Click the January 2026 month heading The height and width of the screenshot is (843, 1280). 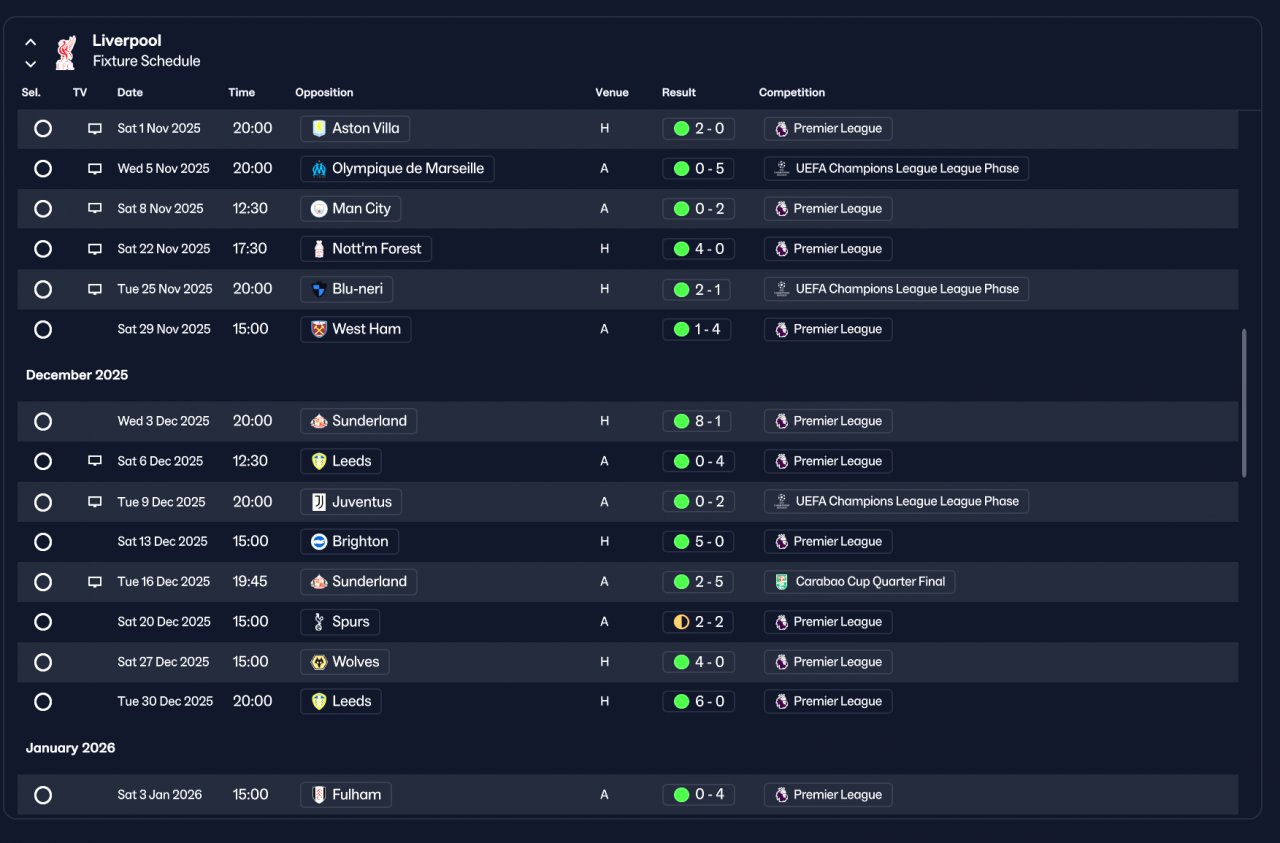(x=71, y=748)
